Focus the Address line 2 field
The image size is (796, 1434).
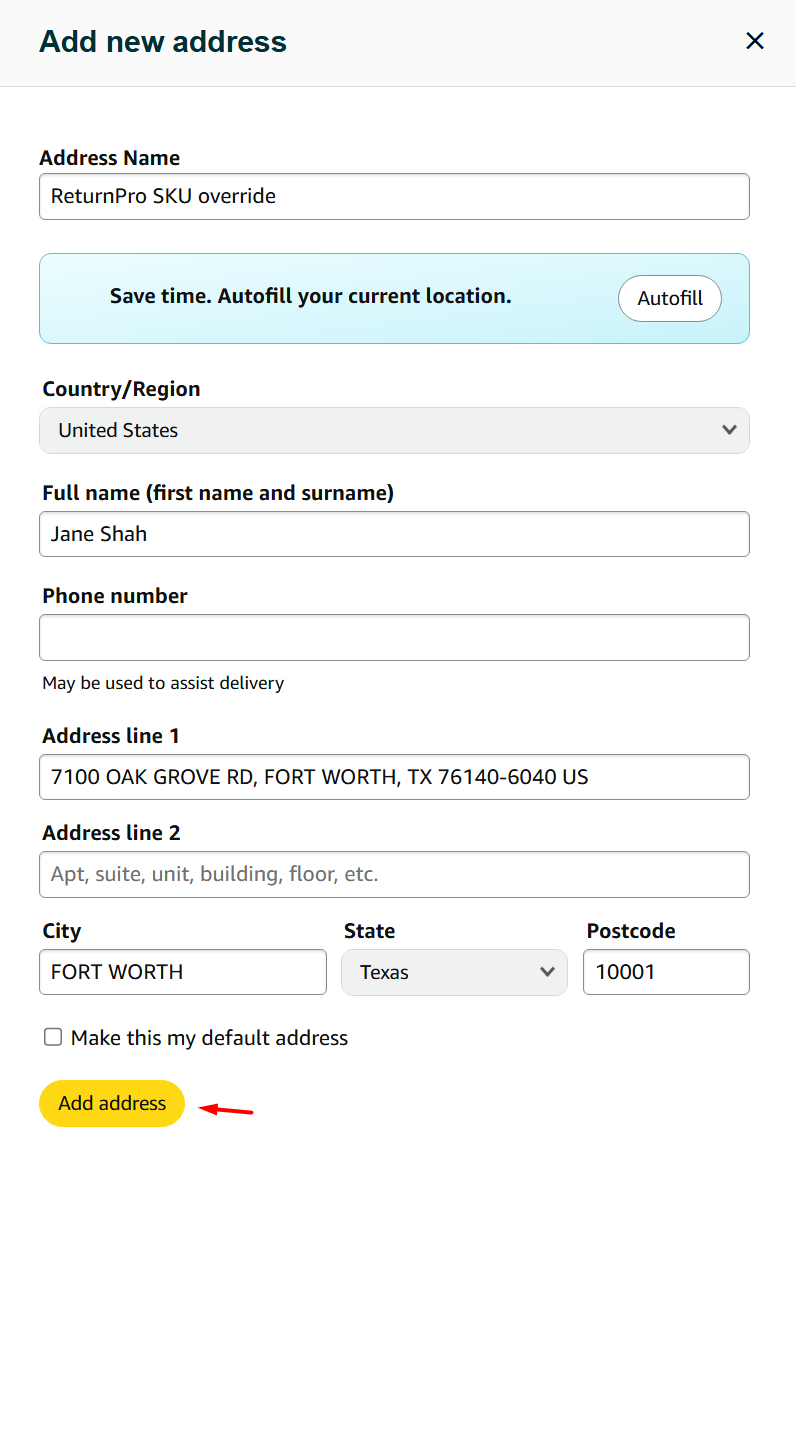pyautogui.click(x=394, y=874)
